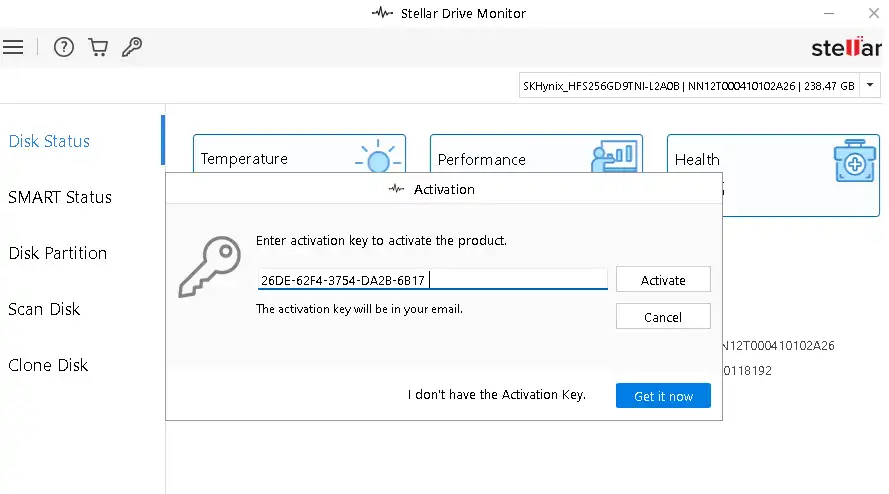The image size is (889, 494).
Task: Open the SKHynix drive combo box
Action: [688, 86]
